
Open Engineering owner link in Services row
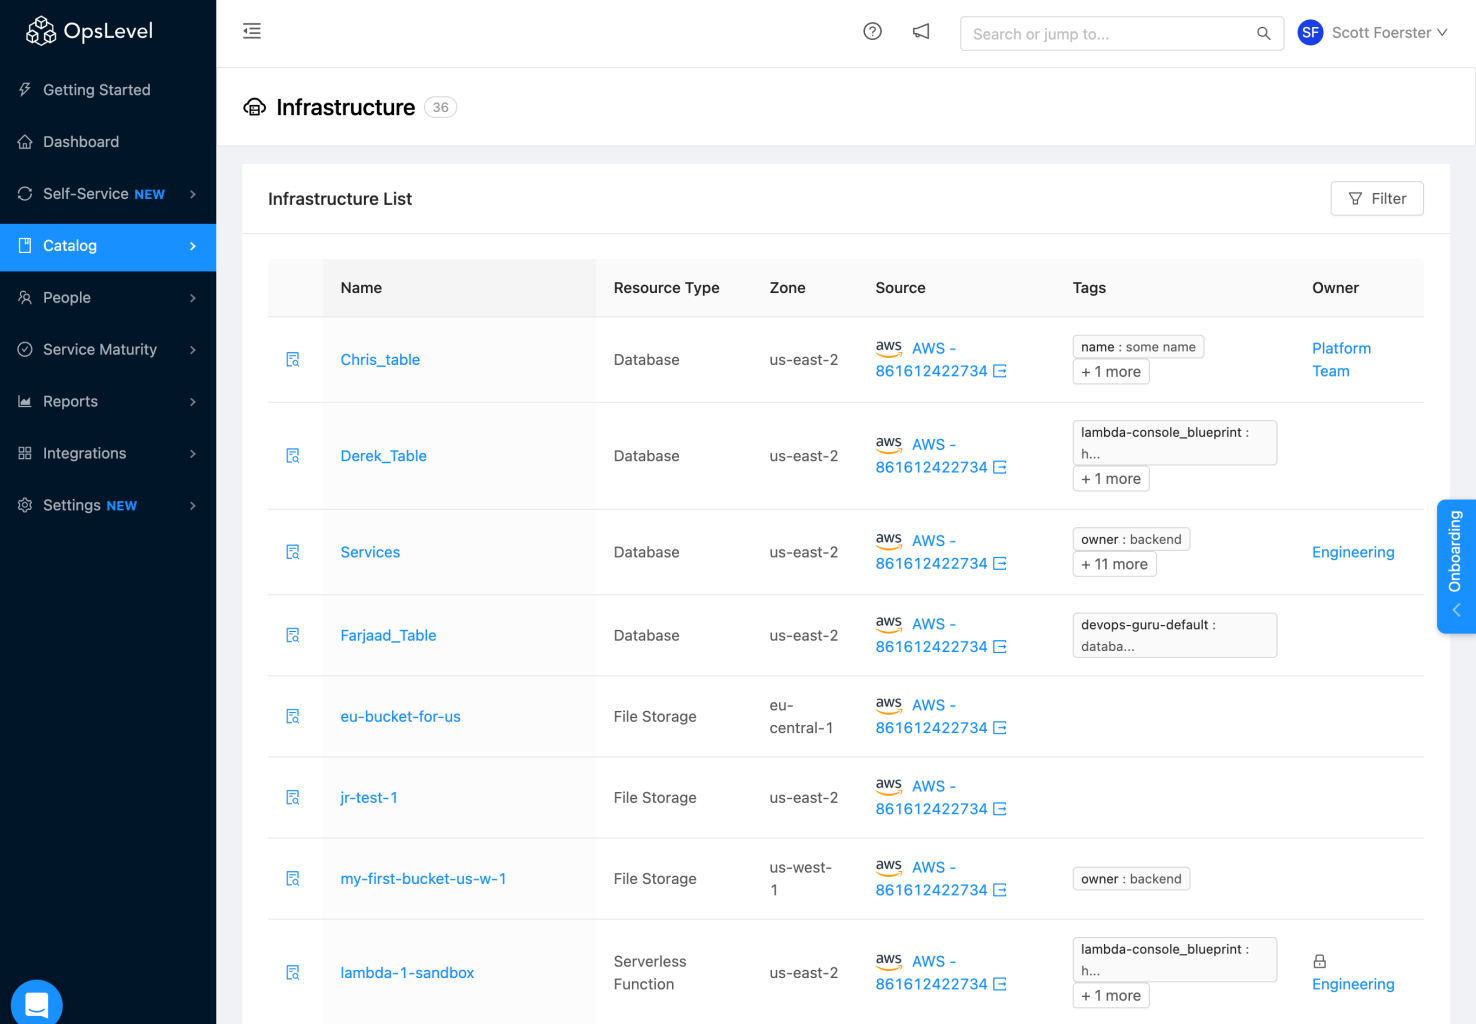pos(1353,552)
